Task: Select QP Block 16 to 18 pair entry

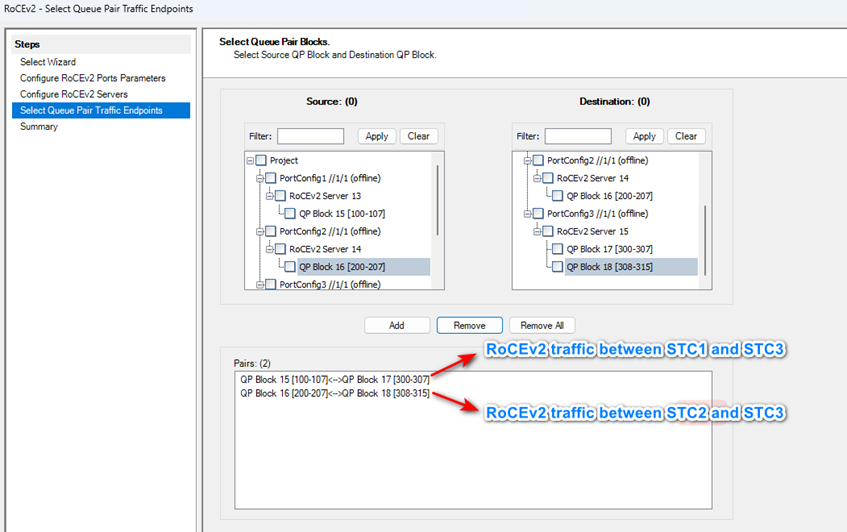Action: [334, 393]
